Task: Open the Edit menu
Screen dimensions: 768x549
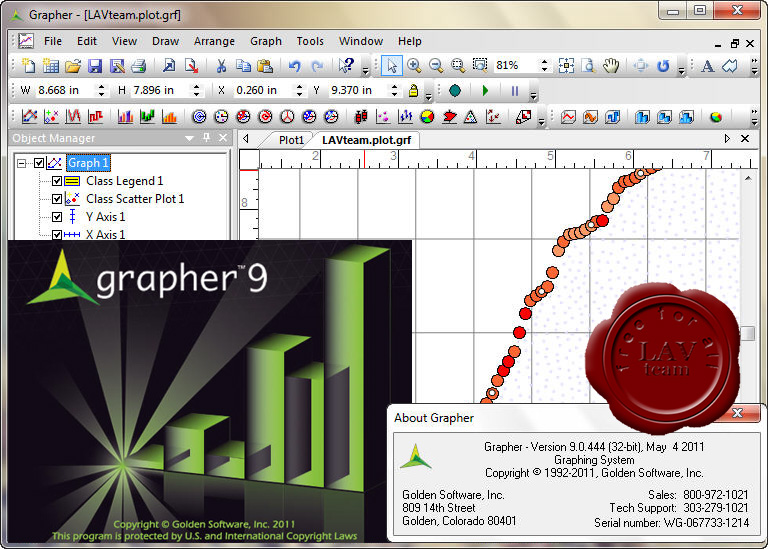Action: [x=87, y=41]
